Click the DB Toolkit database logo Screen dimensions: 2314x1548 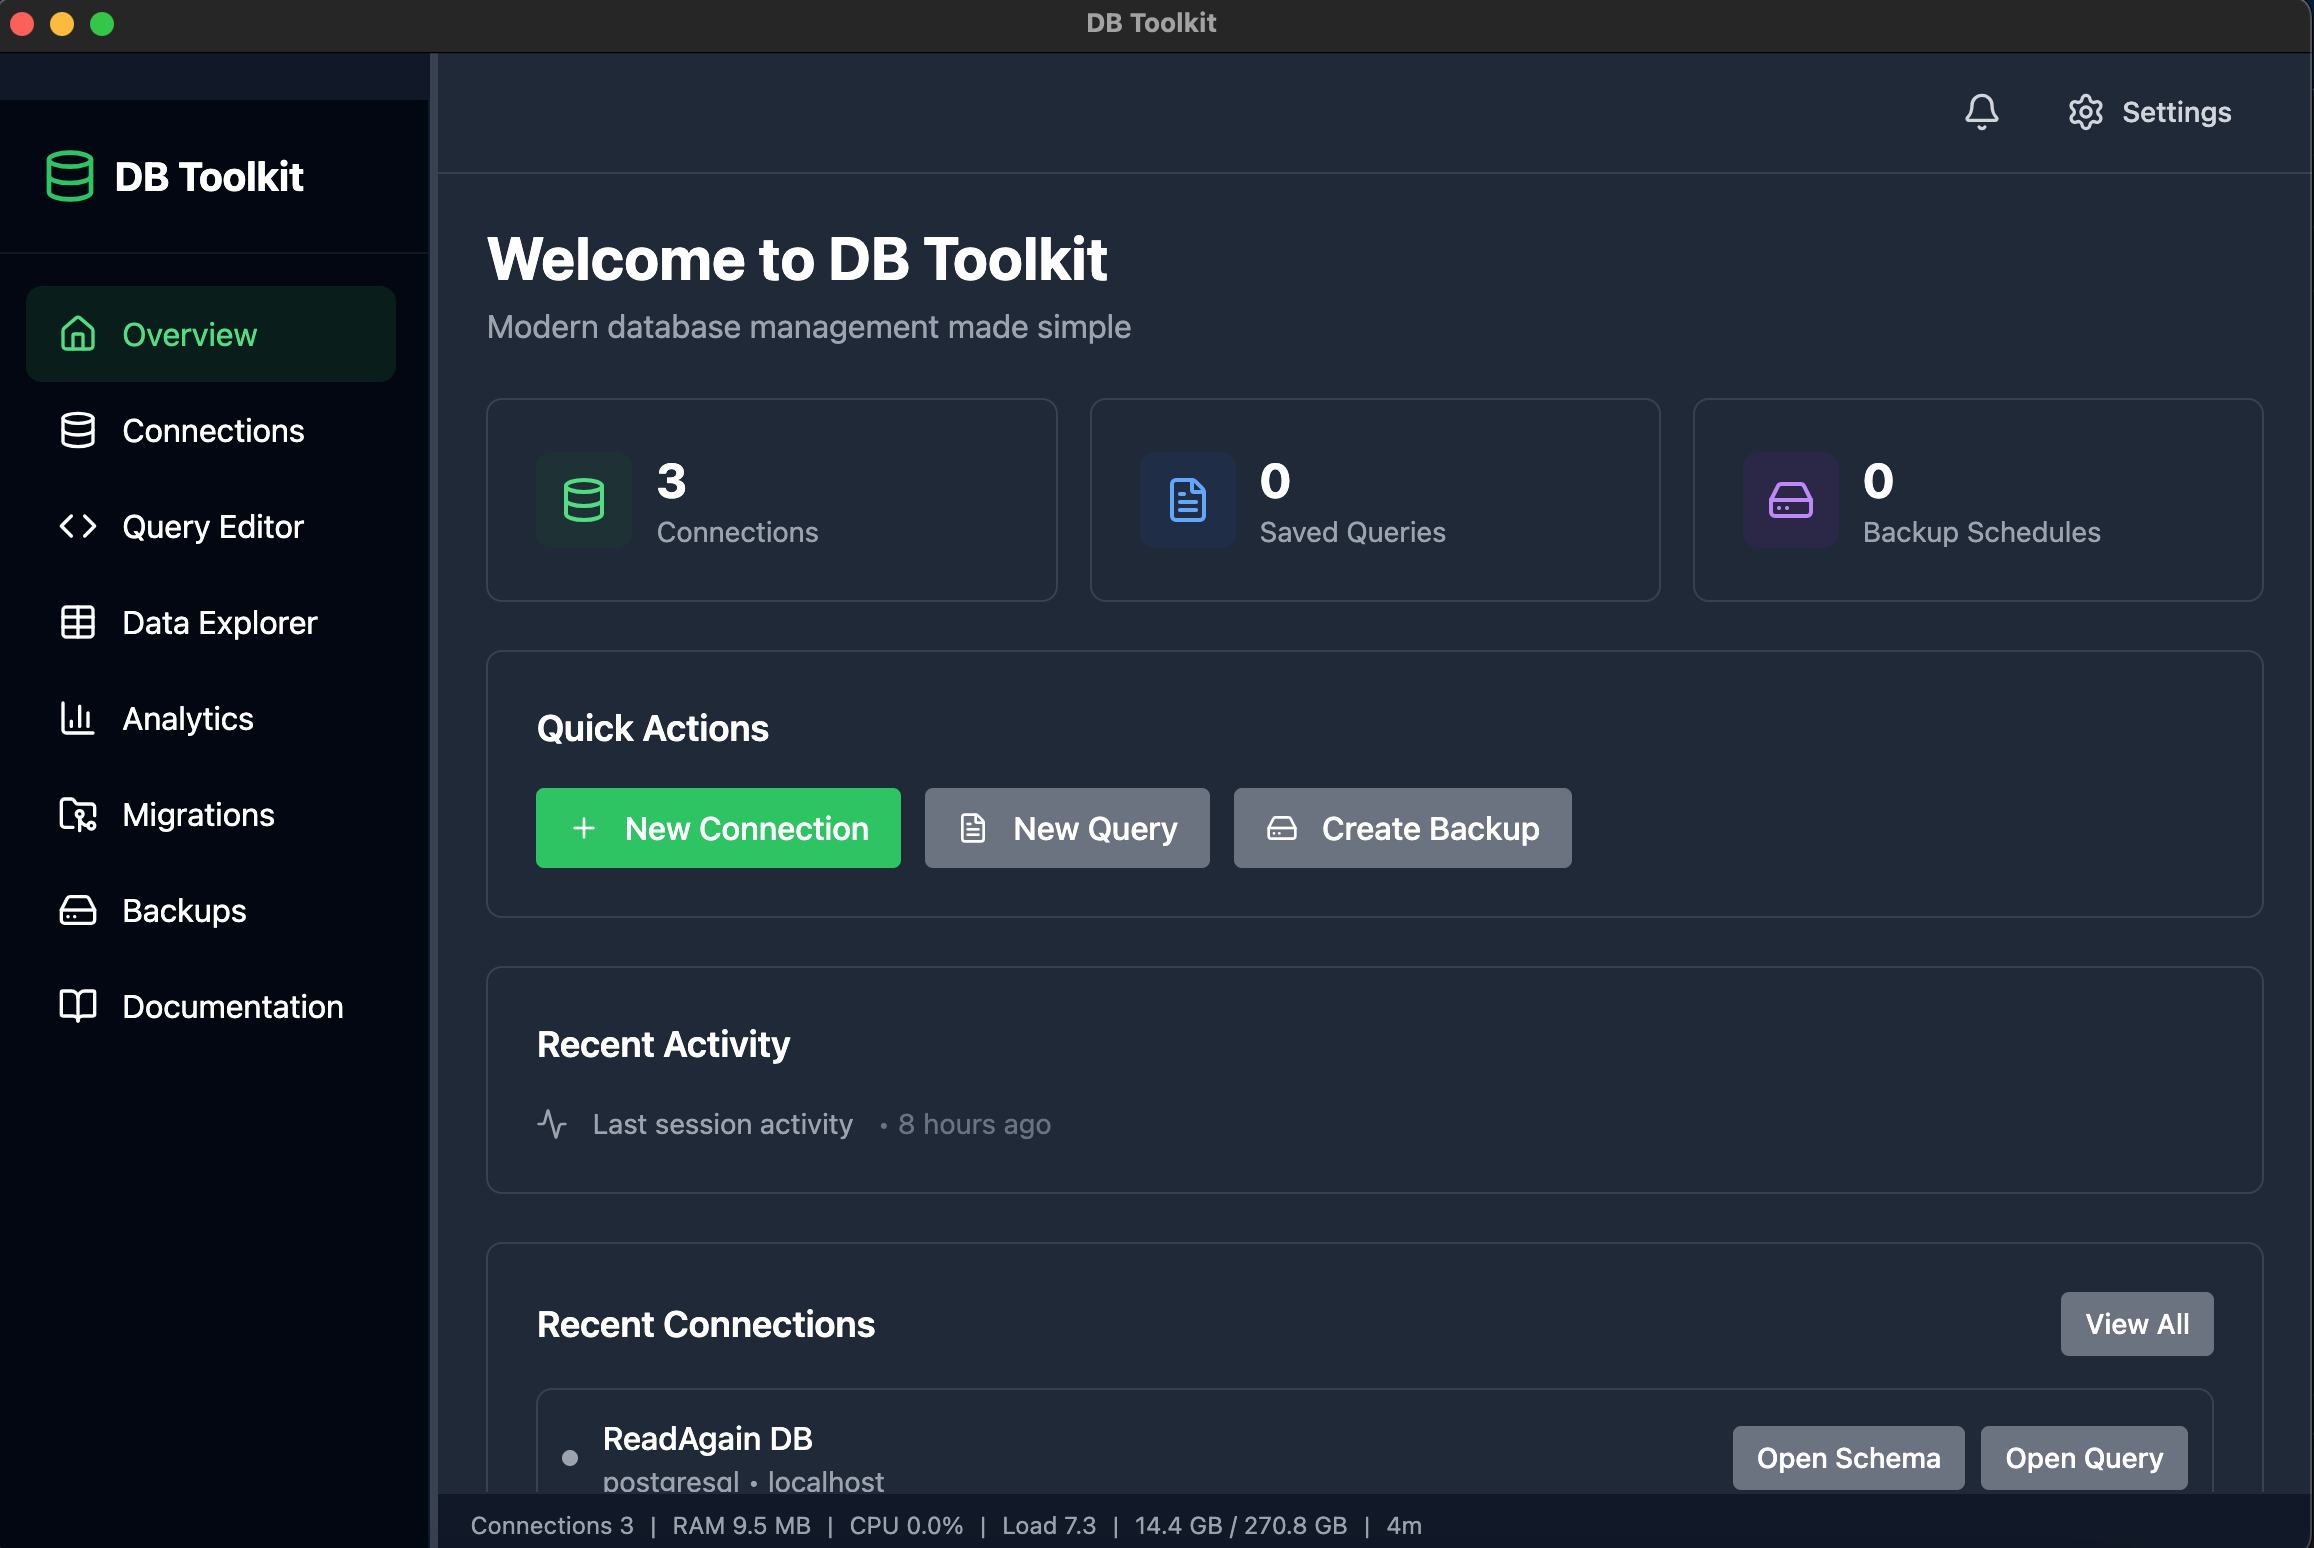tap(69, 176)
